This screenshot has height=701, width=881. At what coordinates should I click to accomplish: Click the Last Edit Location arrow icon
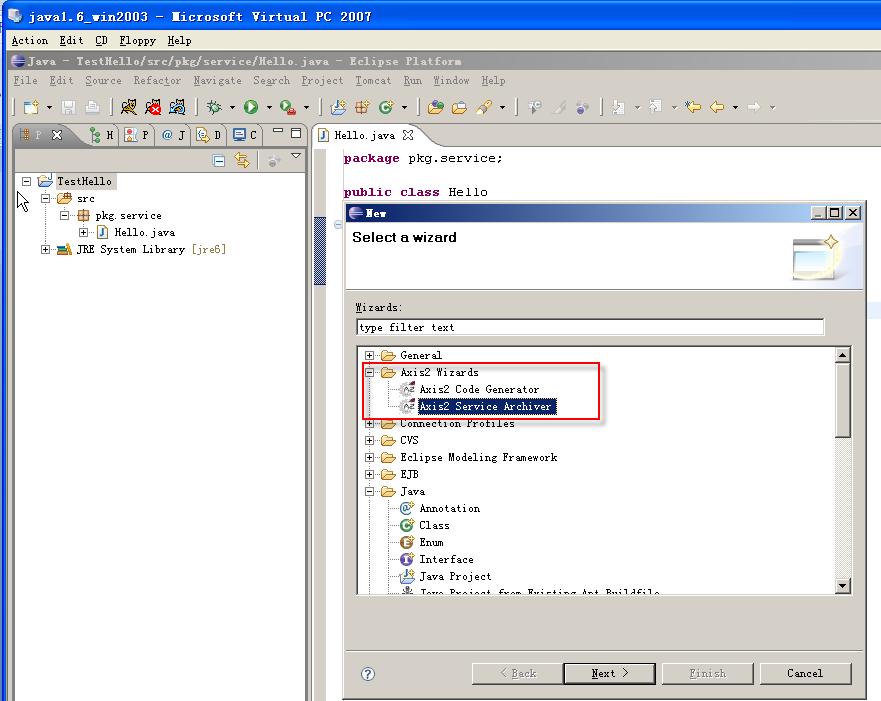coord(693,107)
